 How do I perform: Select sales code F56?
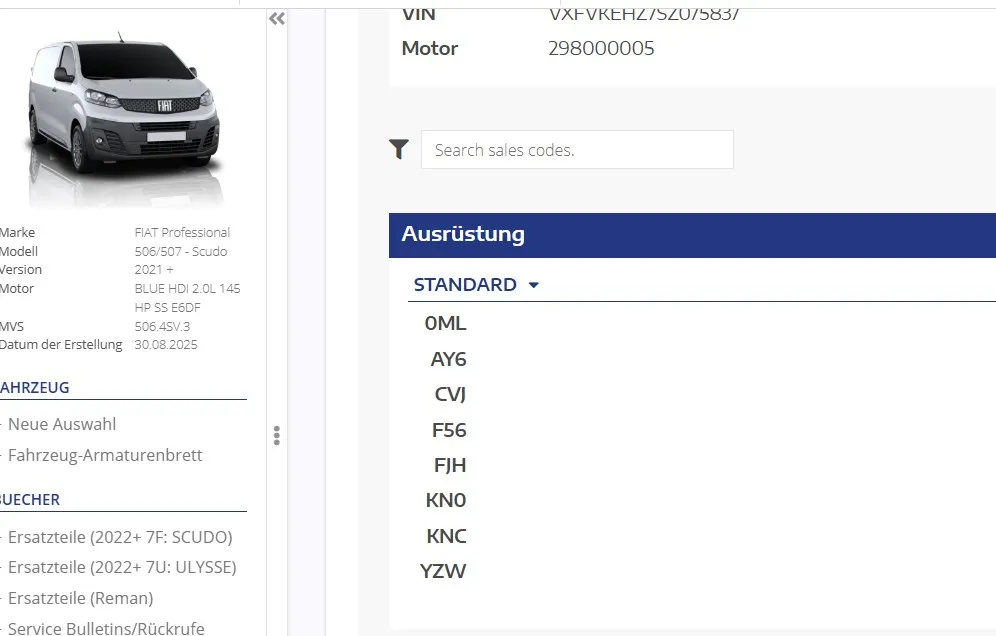(449, 430)
